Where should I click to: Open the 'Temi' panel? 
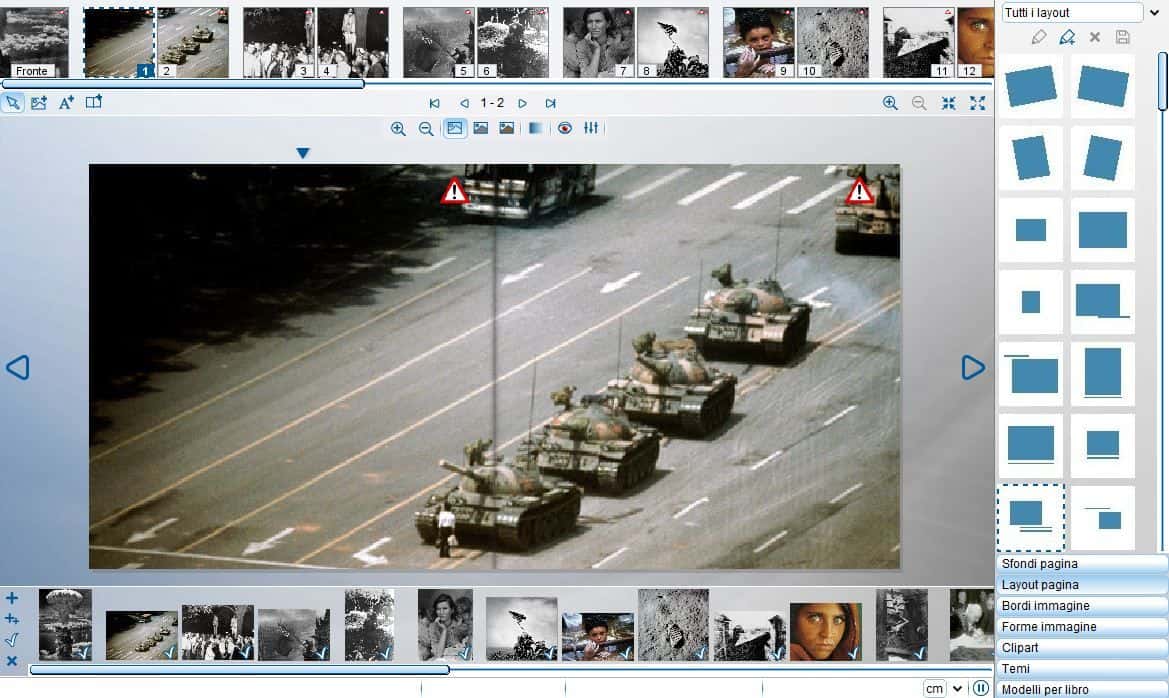pyautogui.click(x=1082, y=668)
